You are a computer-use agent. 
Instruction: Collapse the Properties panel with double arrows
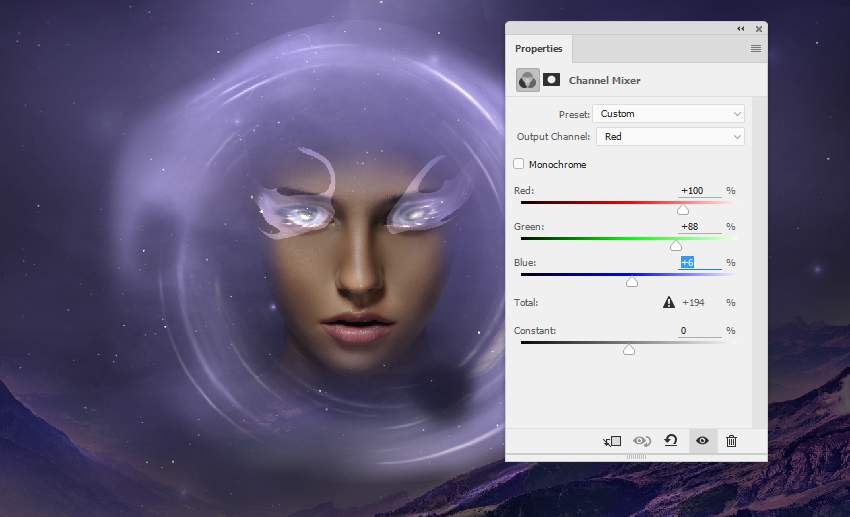[x=740, y=29]
